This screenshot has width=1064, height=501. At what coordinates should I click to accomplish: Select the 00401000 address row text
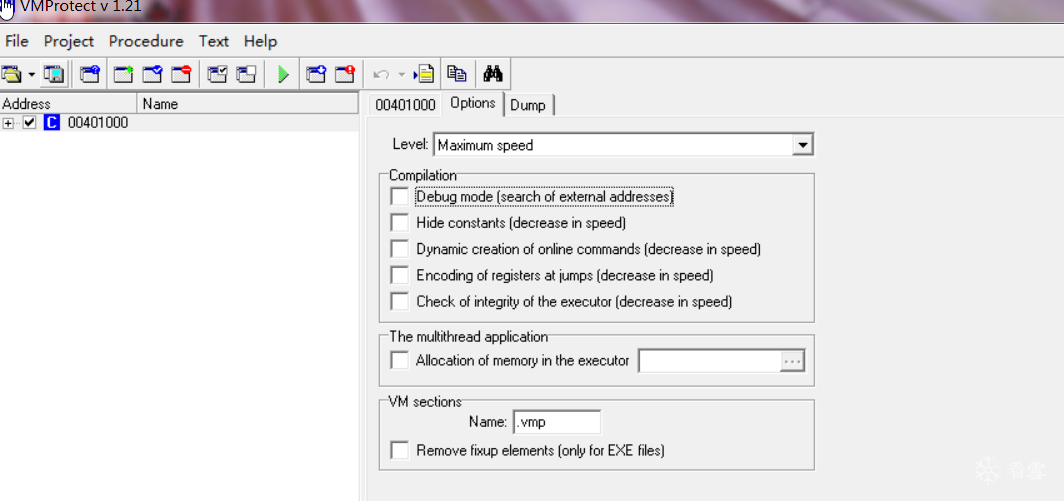98,124
